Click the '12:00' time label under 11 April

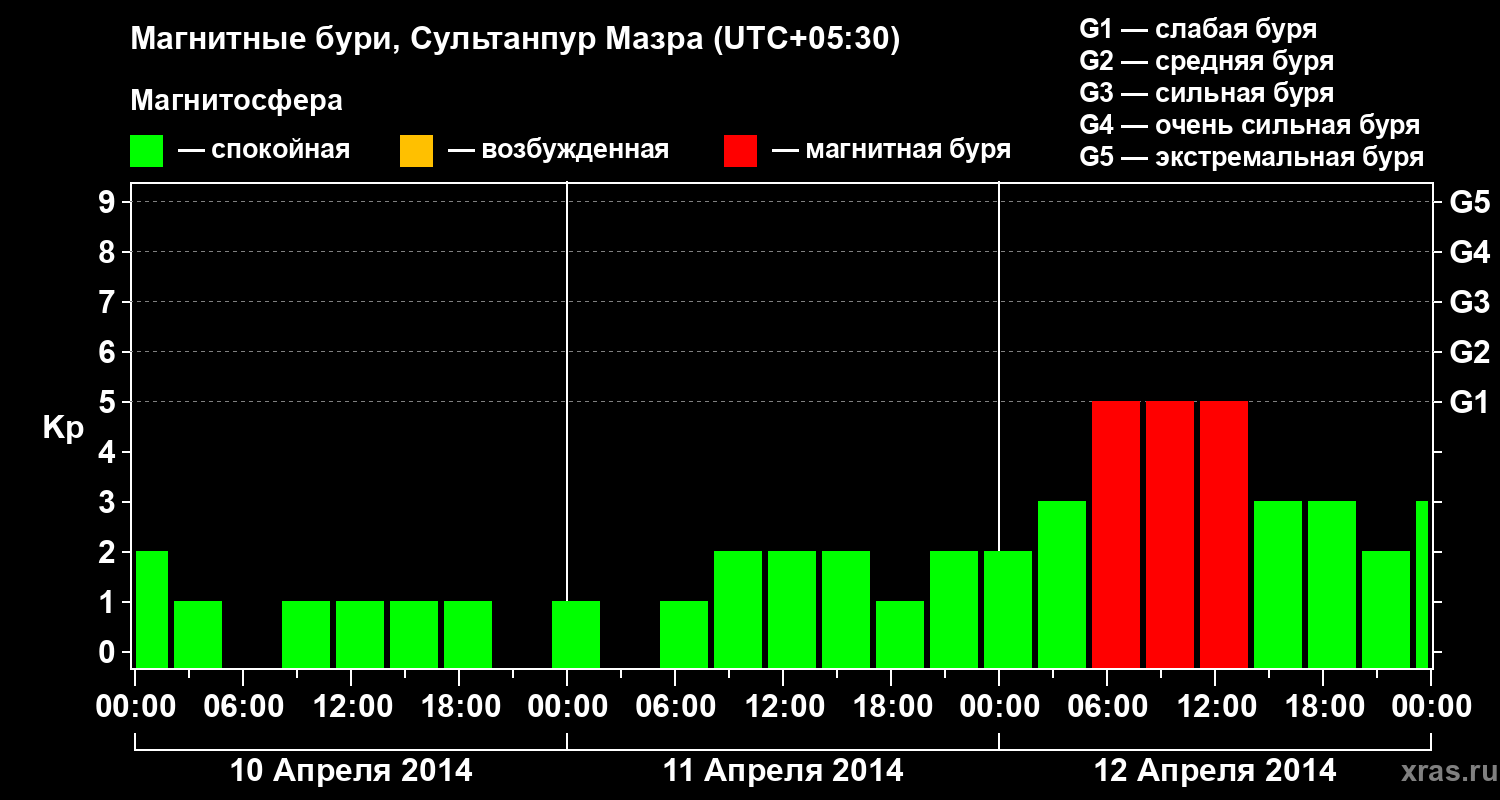(x=783, y=707)
